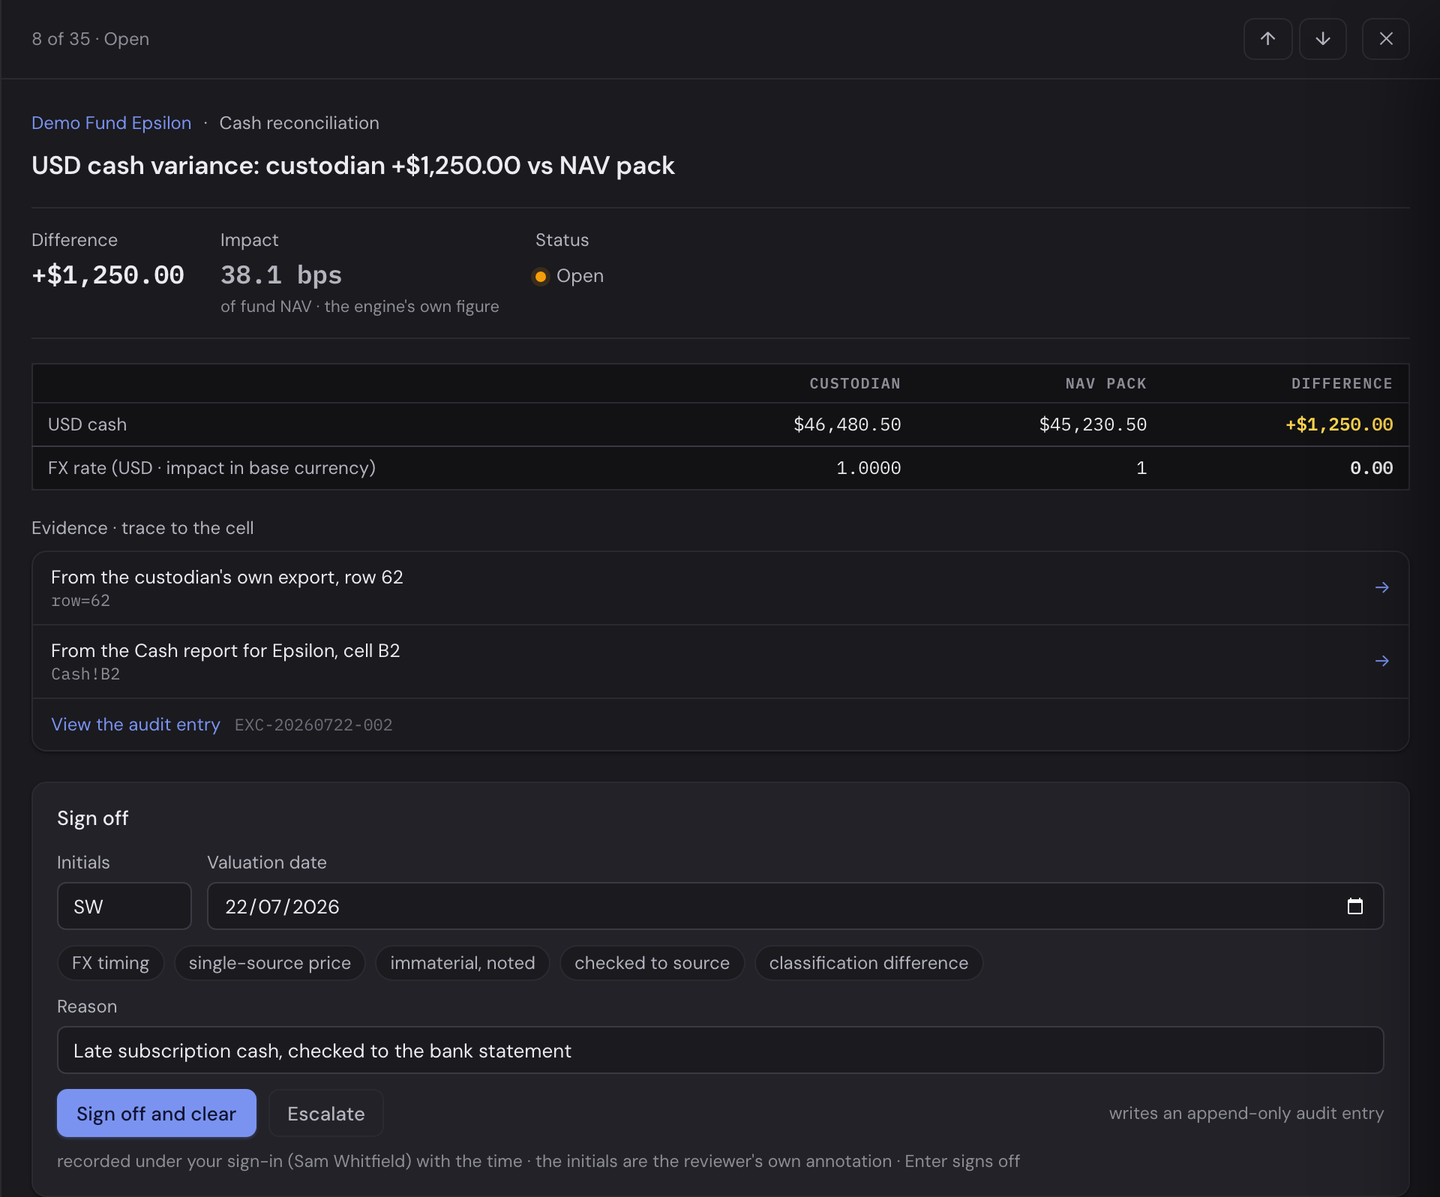
Task: Click the DIFFERENCE column header
Action: point(1342,384)
